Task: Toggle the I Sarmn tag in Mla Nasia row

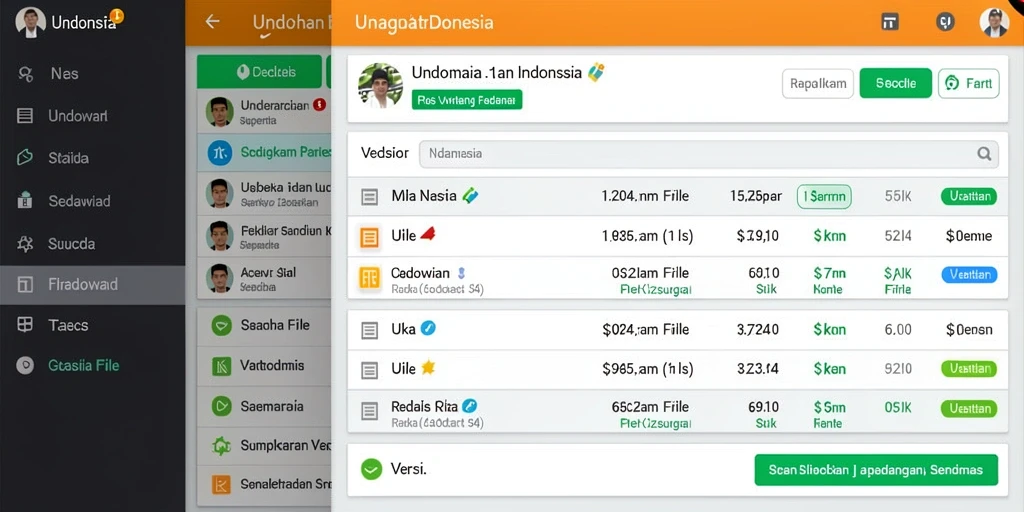Action: (x=824, y=196)
